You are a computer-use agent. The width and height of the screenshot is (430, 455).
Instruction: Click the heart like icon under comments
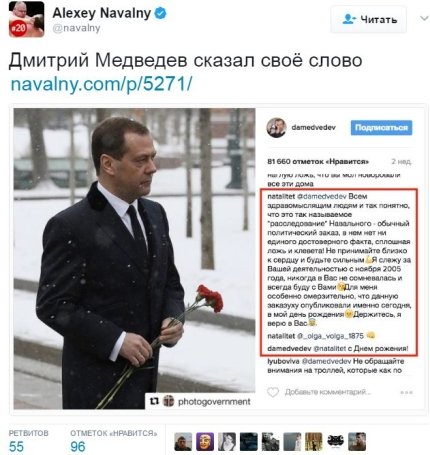pyautogui.click(x=273, y=392)
